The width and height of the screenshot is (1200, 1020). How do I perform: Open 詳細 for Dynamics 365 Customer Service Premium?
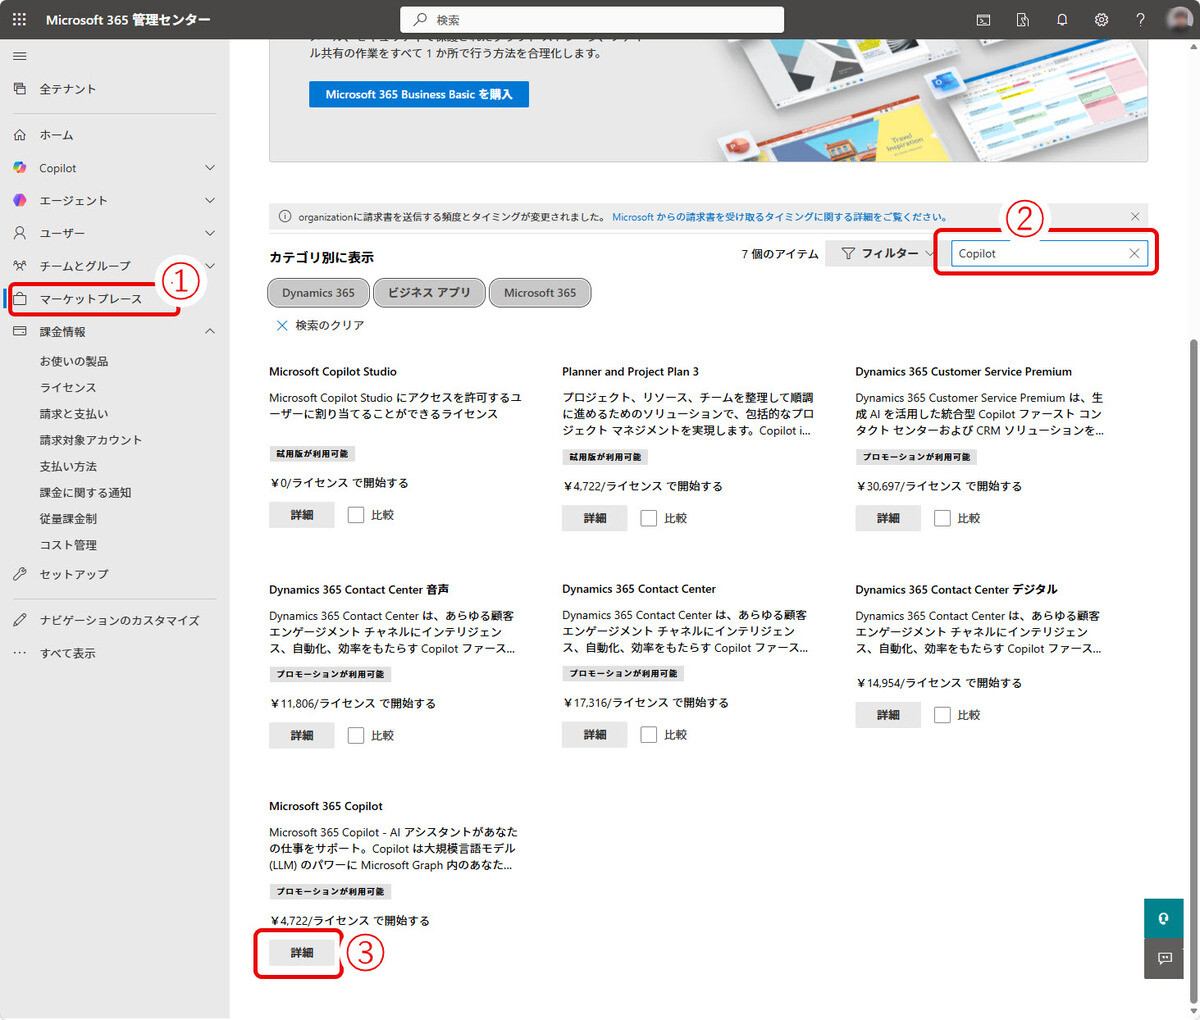coord(888,518)
